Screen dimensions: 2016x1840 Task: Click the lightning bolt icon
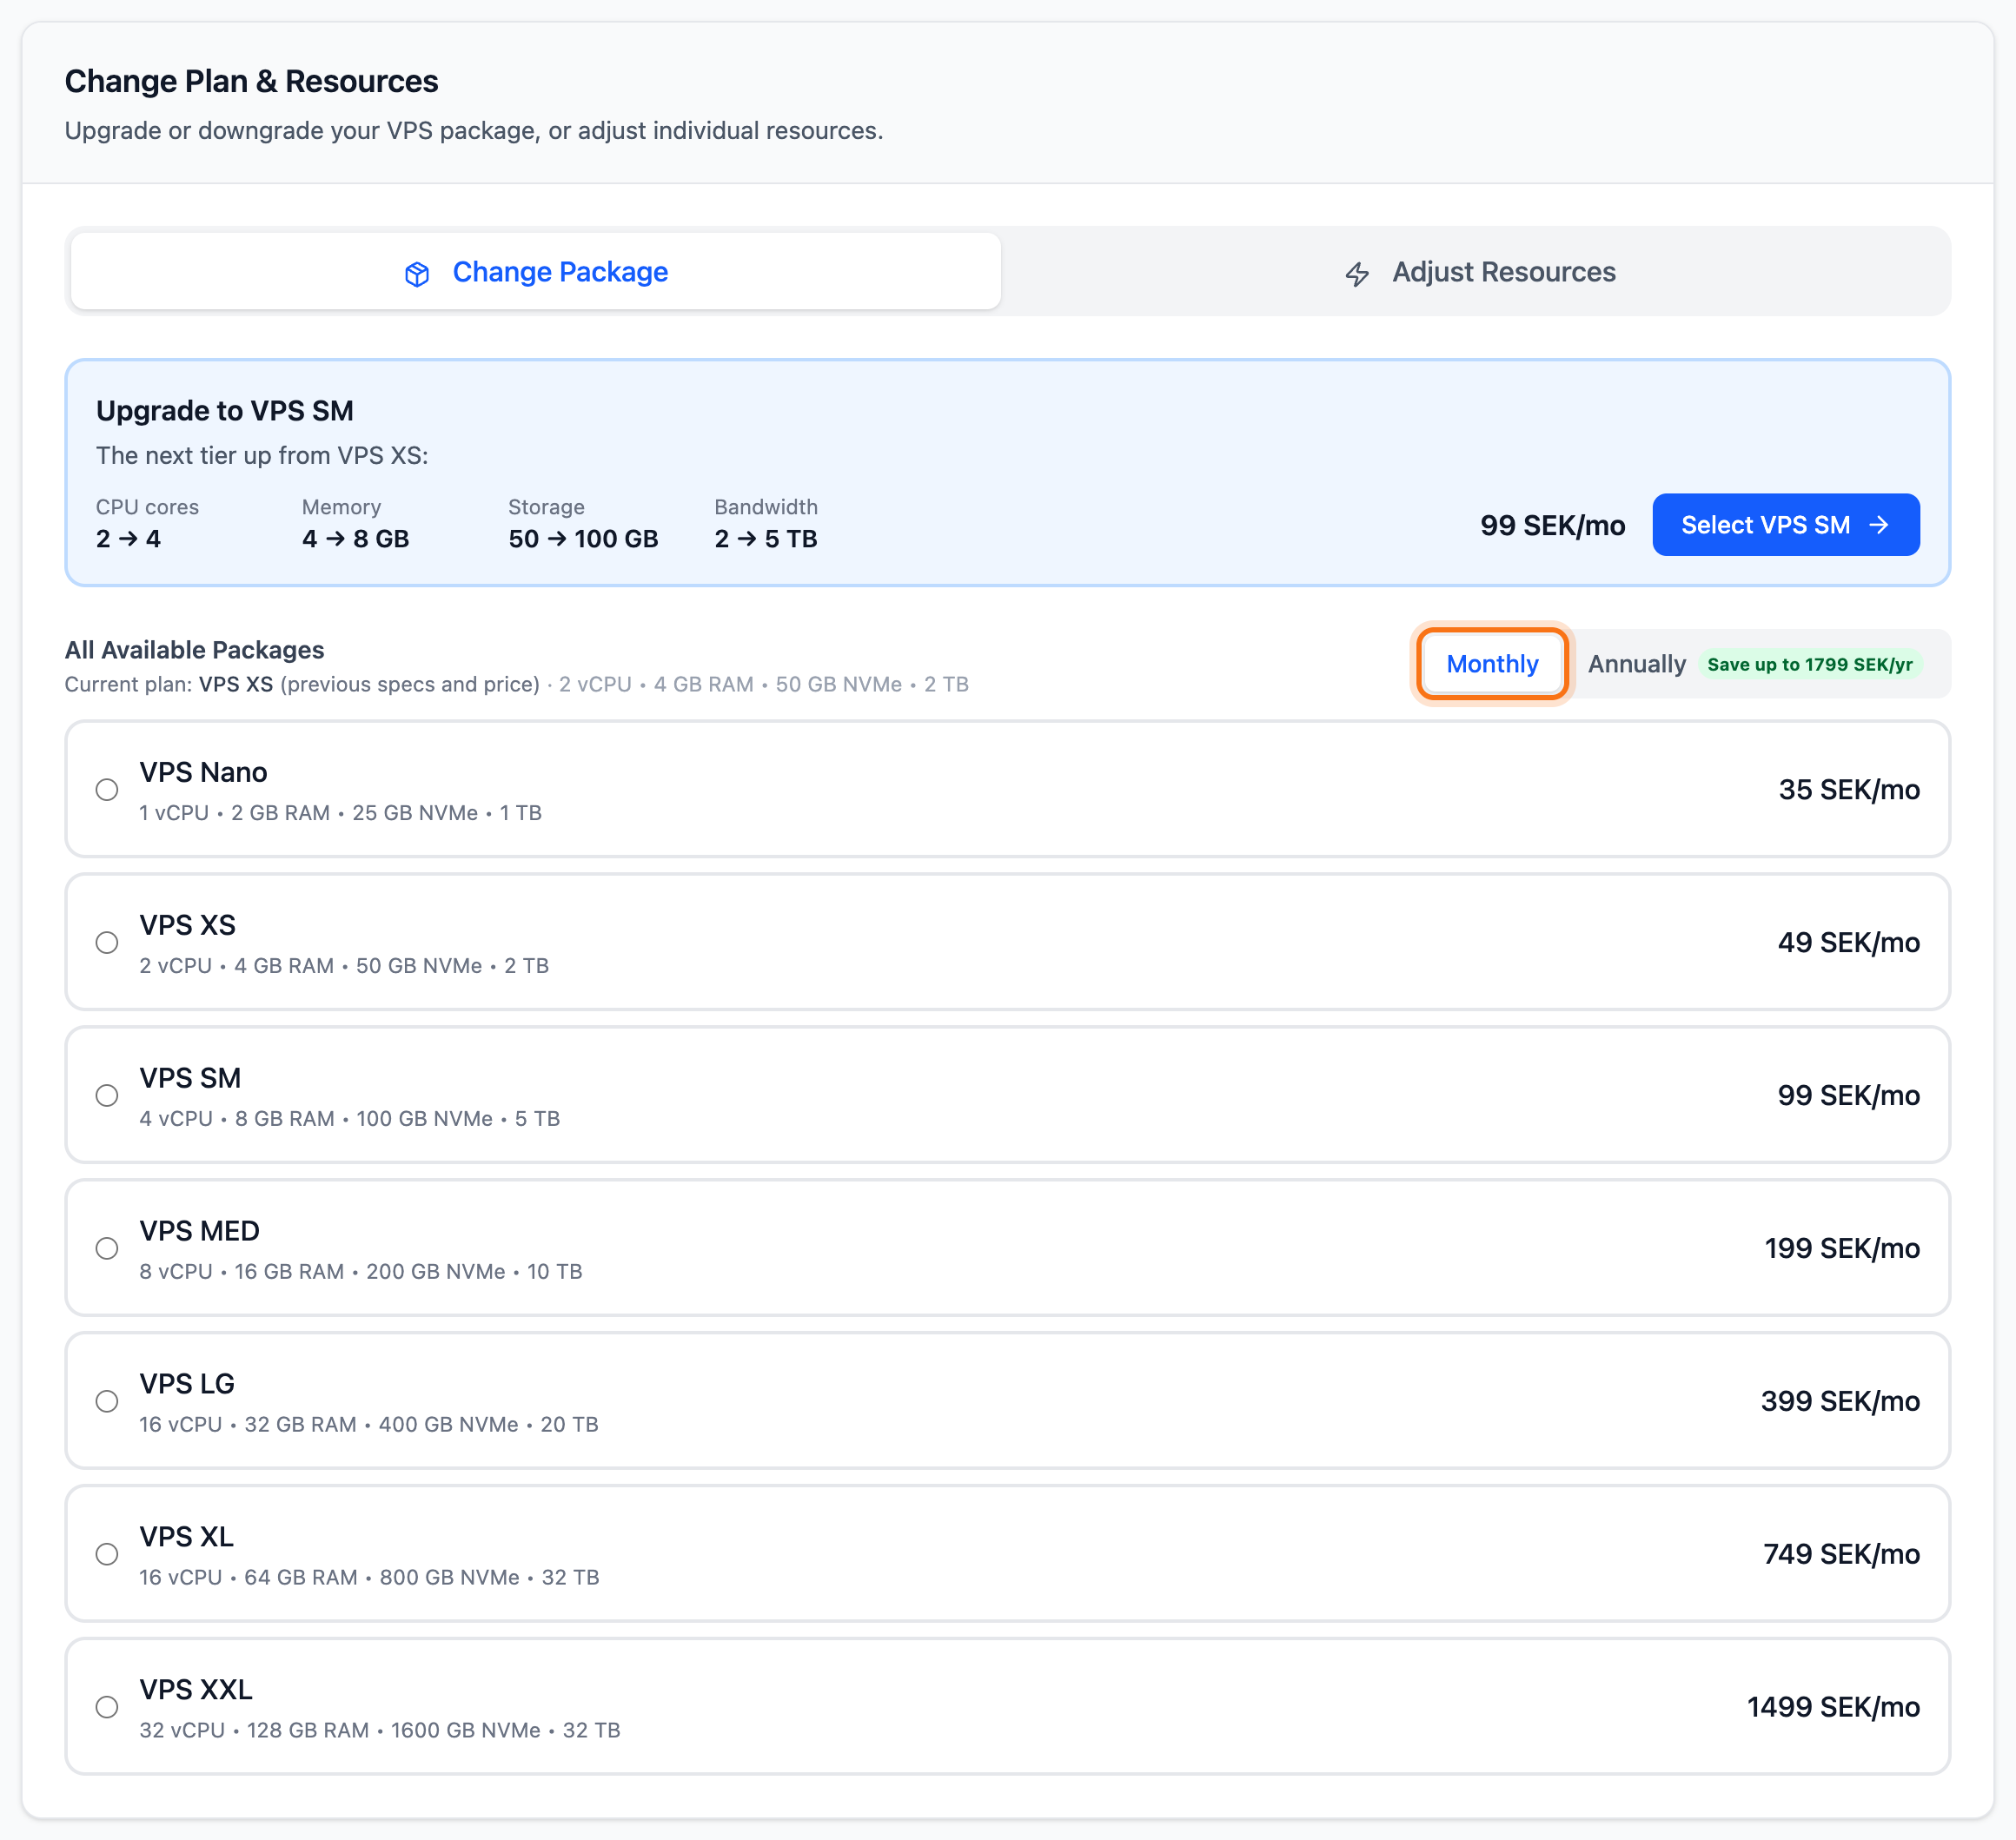pos(1356,273)
